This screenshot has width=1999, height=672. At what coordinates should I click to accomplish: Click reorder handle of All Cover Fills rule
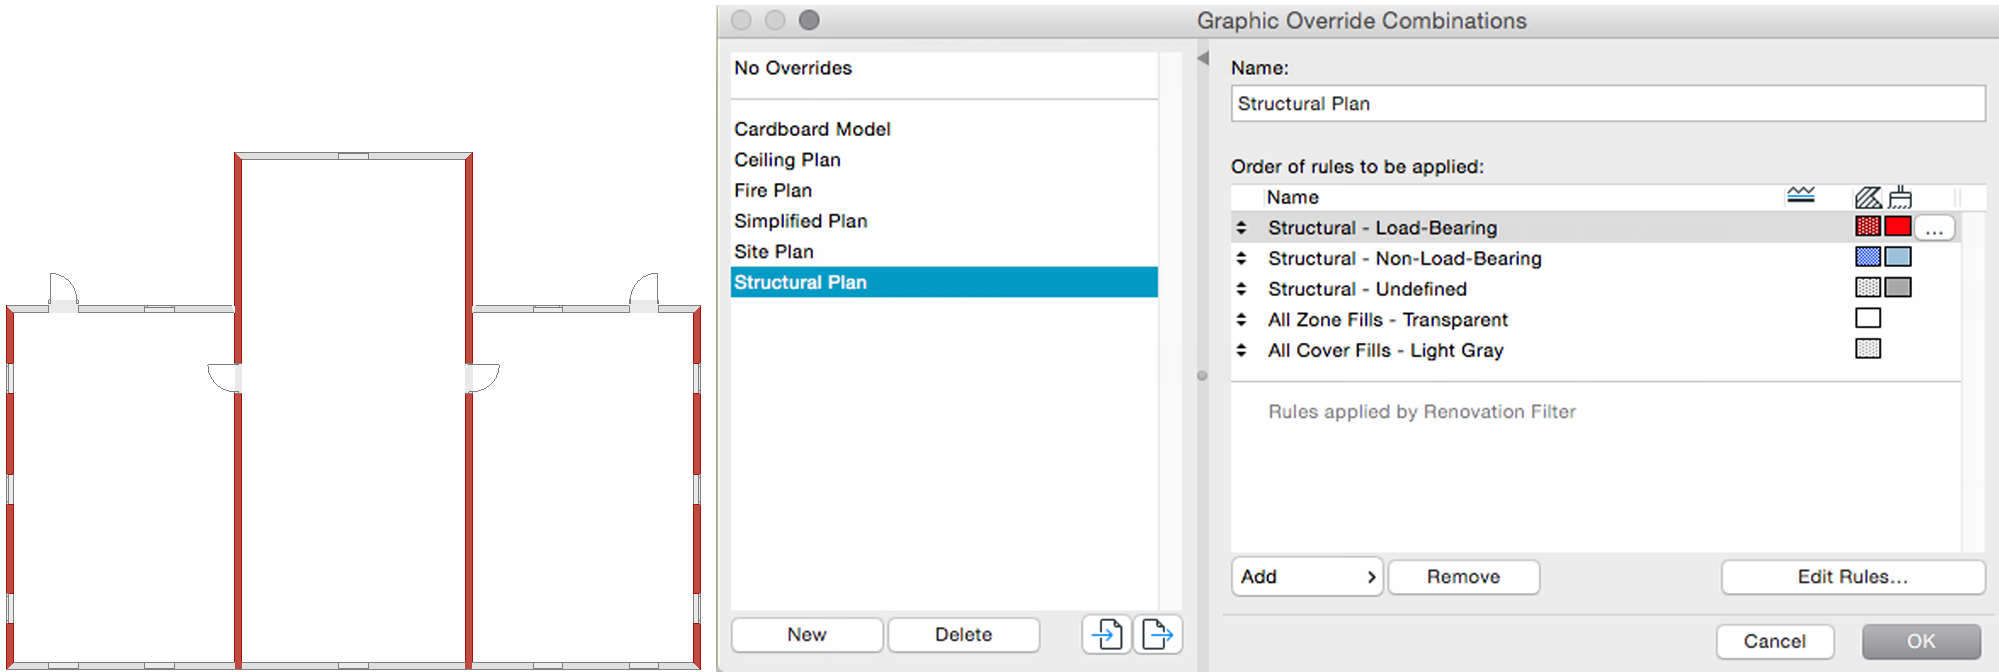tap(1241, 350)
